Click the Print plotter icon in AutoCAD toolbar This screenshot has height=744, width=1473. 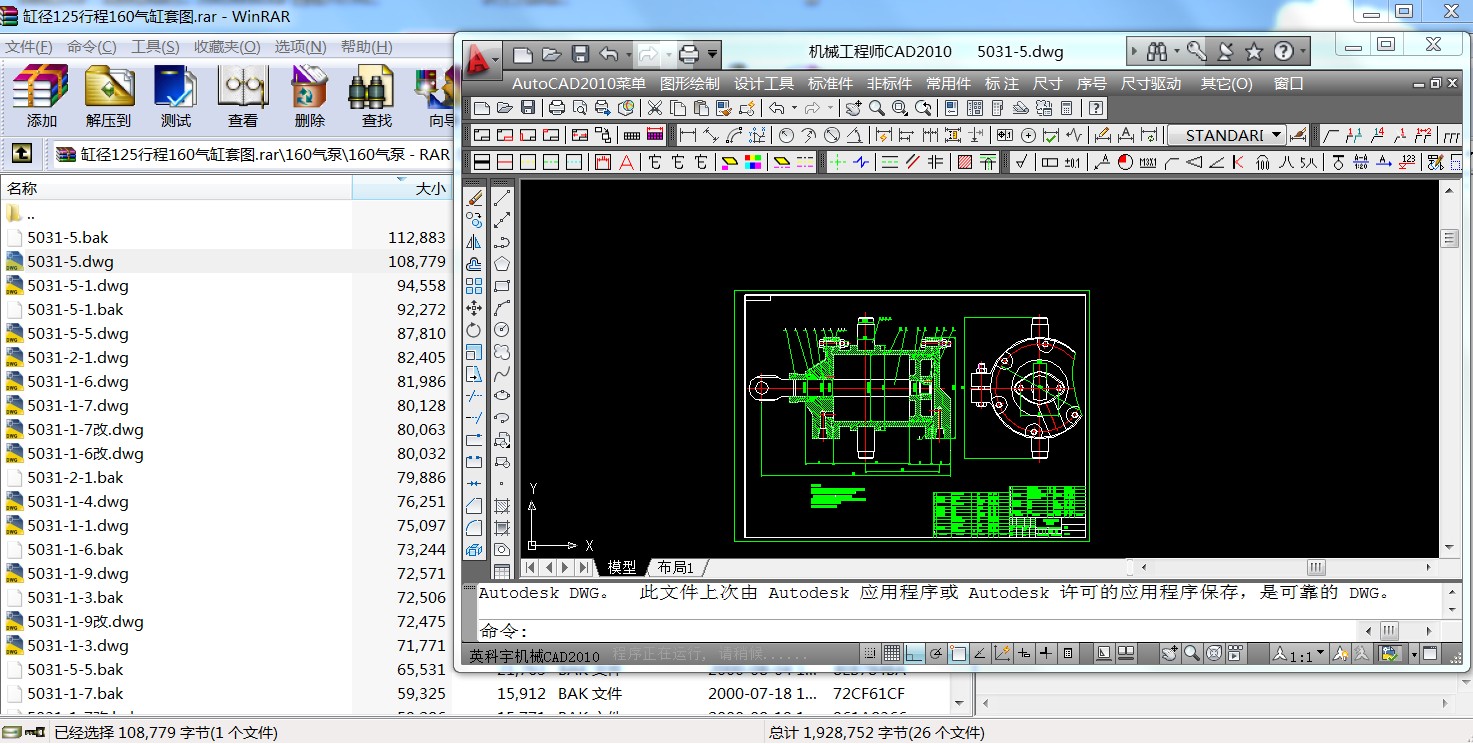click(557, 108)
